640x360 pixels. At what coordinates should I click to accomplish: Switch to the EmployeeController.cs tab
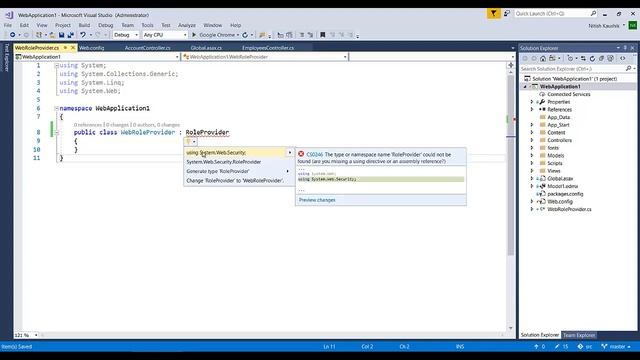(x=268, y=48)
